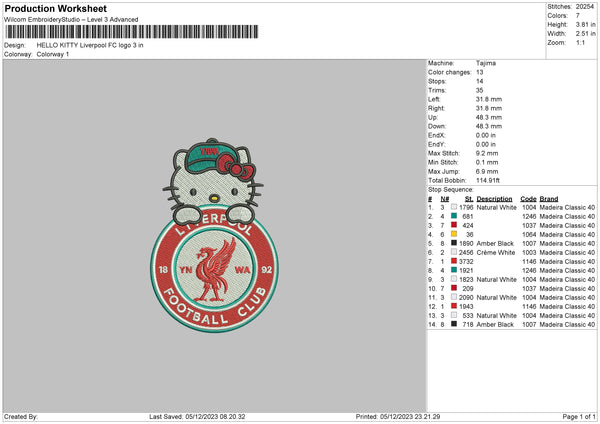Screen dimensions: 600x424
Task: Click the Max Jump value 6.9 mm
Action: pos(487,171)
